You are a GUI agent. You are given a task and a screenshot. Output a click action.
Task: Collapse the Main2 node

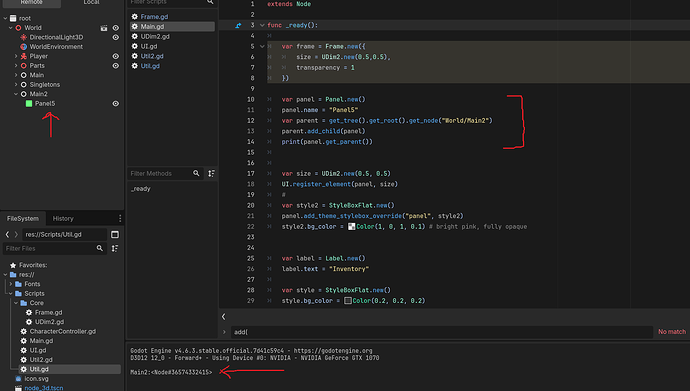coord(16,94)
